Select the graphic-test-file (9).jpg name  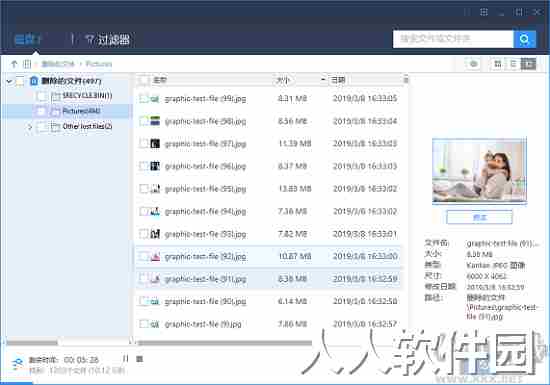[203, 324]
